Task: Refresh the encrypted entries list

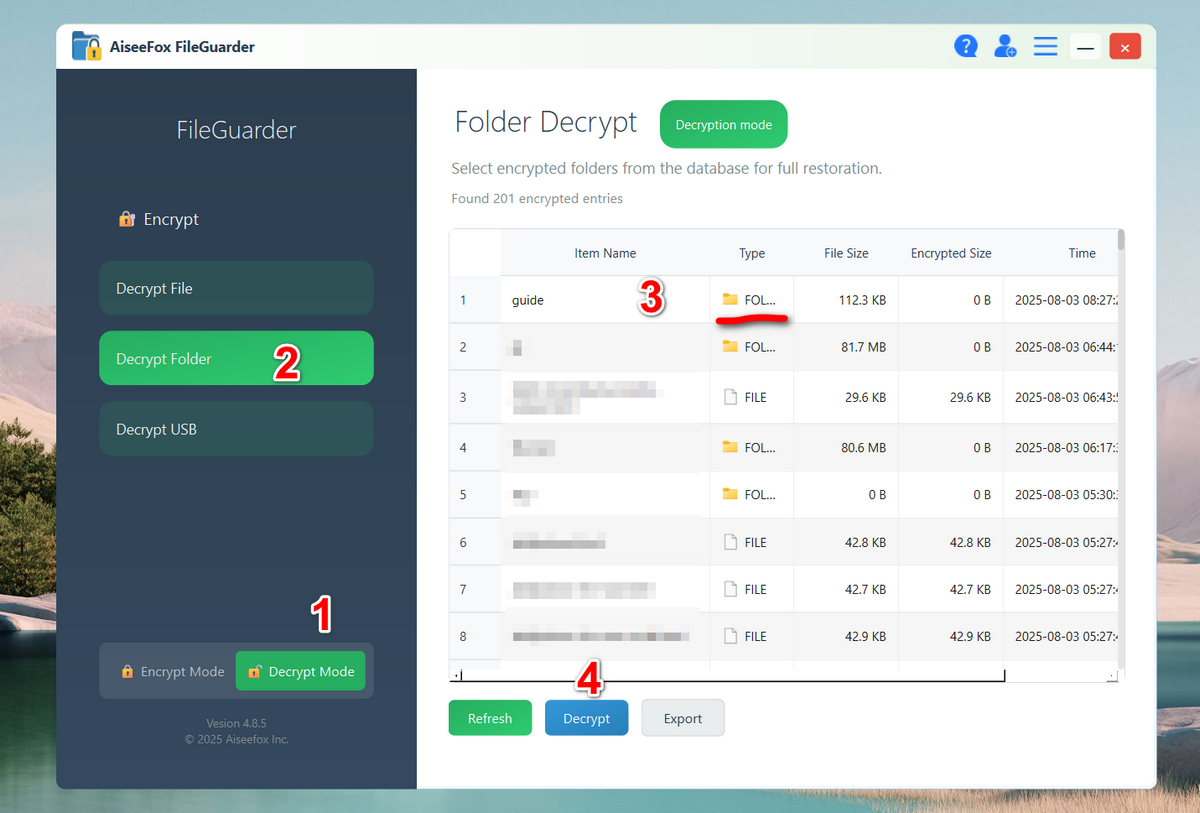Action: (x=490, y=717)
